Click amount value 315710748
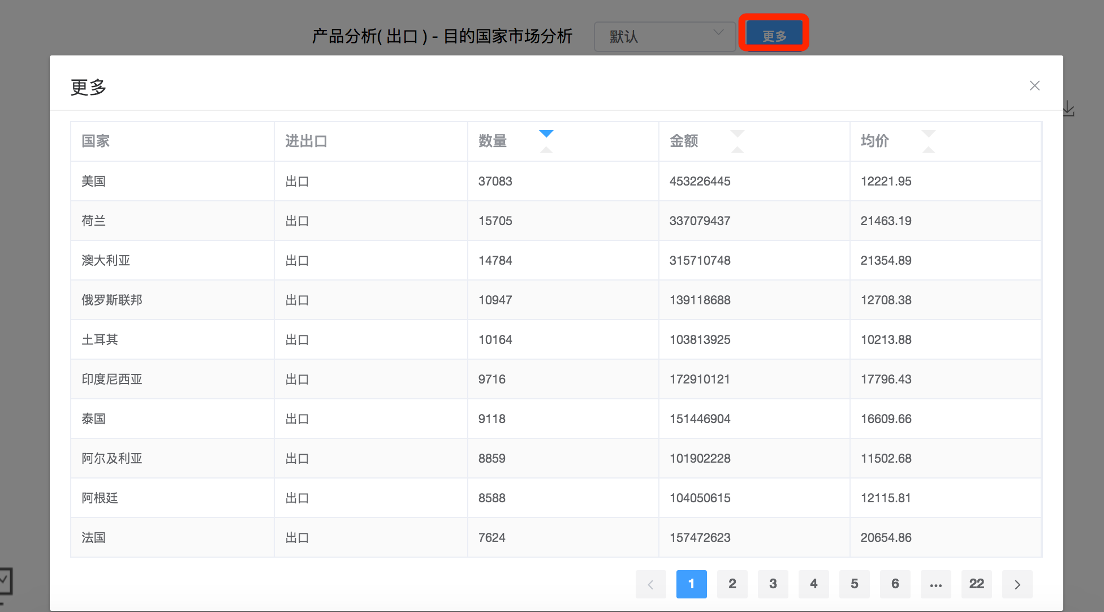1104x612 pixels. coord(700,261)
